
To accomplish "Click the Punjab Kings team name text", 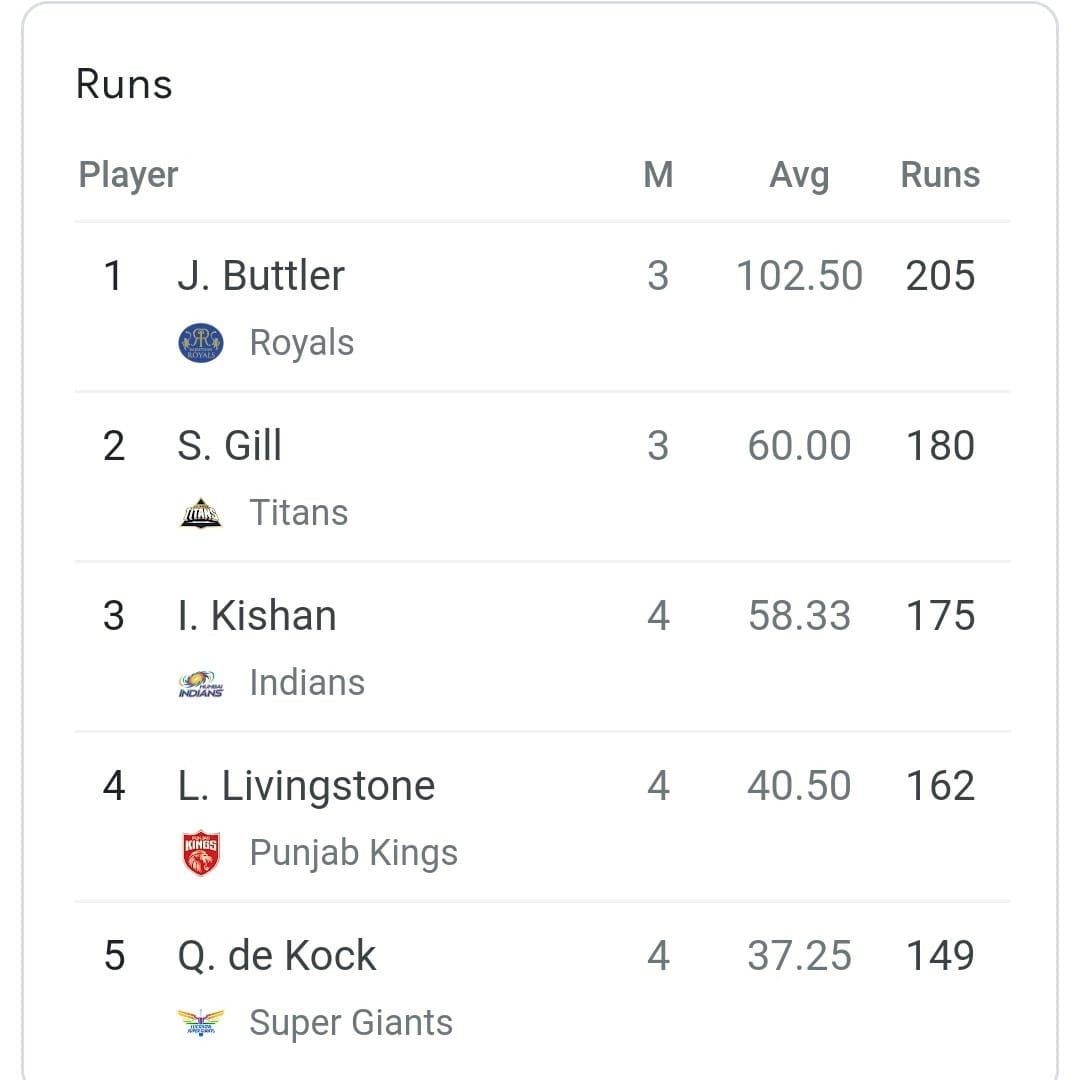I will pyautogui.click(x=352, y=851).
